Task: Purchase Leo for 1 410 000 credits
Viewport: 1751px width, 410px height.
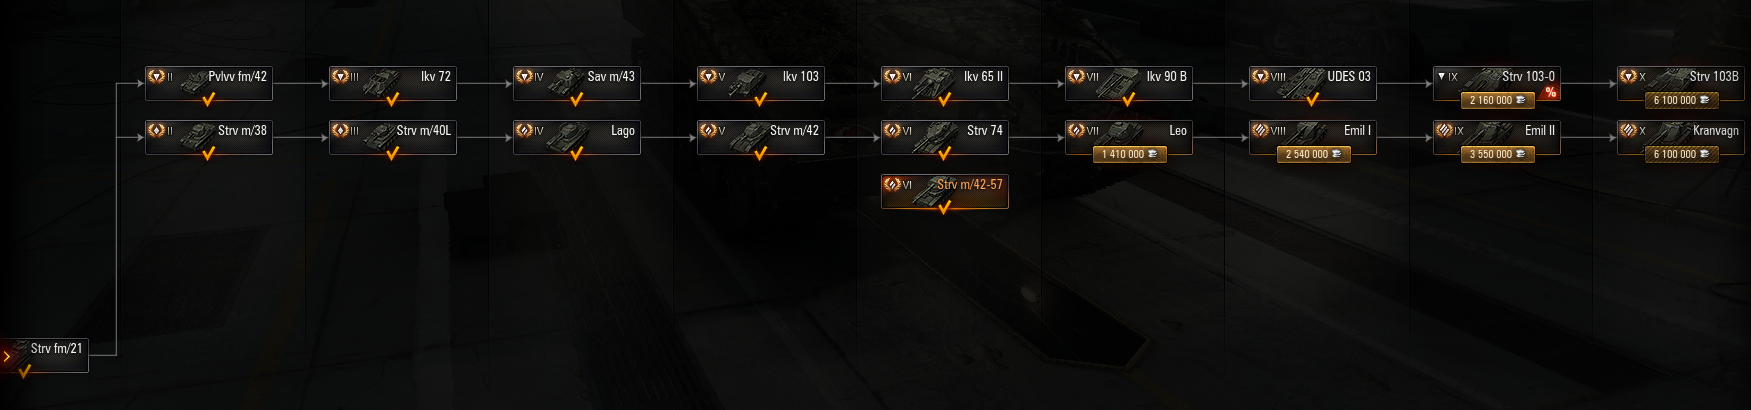Action: pos(1129,154)
